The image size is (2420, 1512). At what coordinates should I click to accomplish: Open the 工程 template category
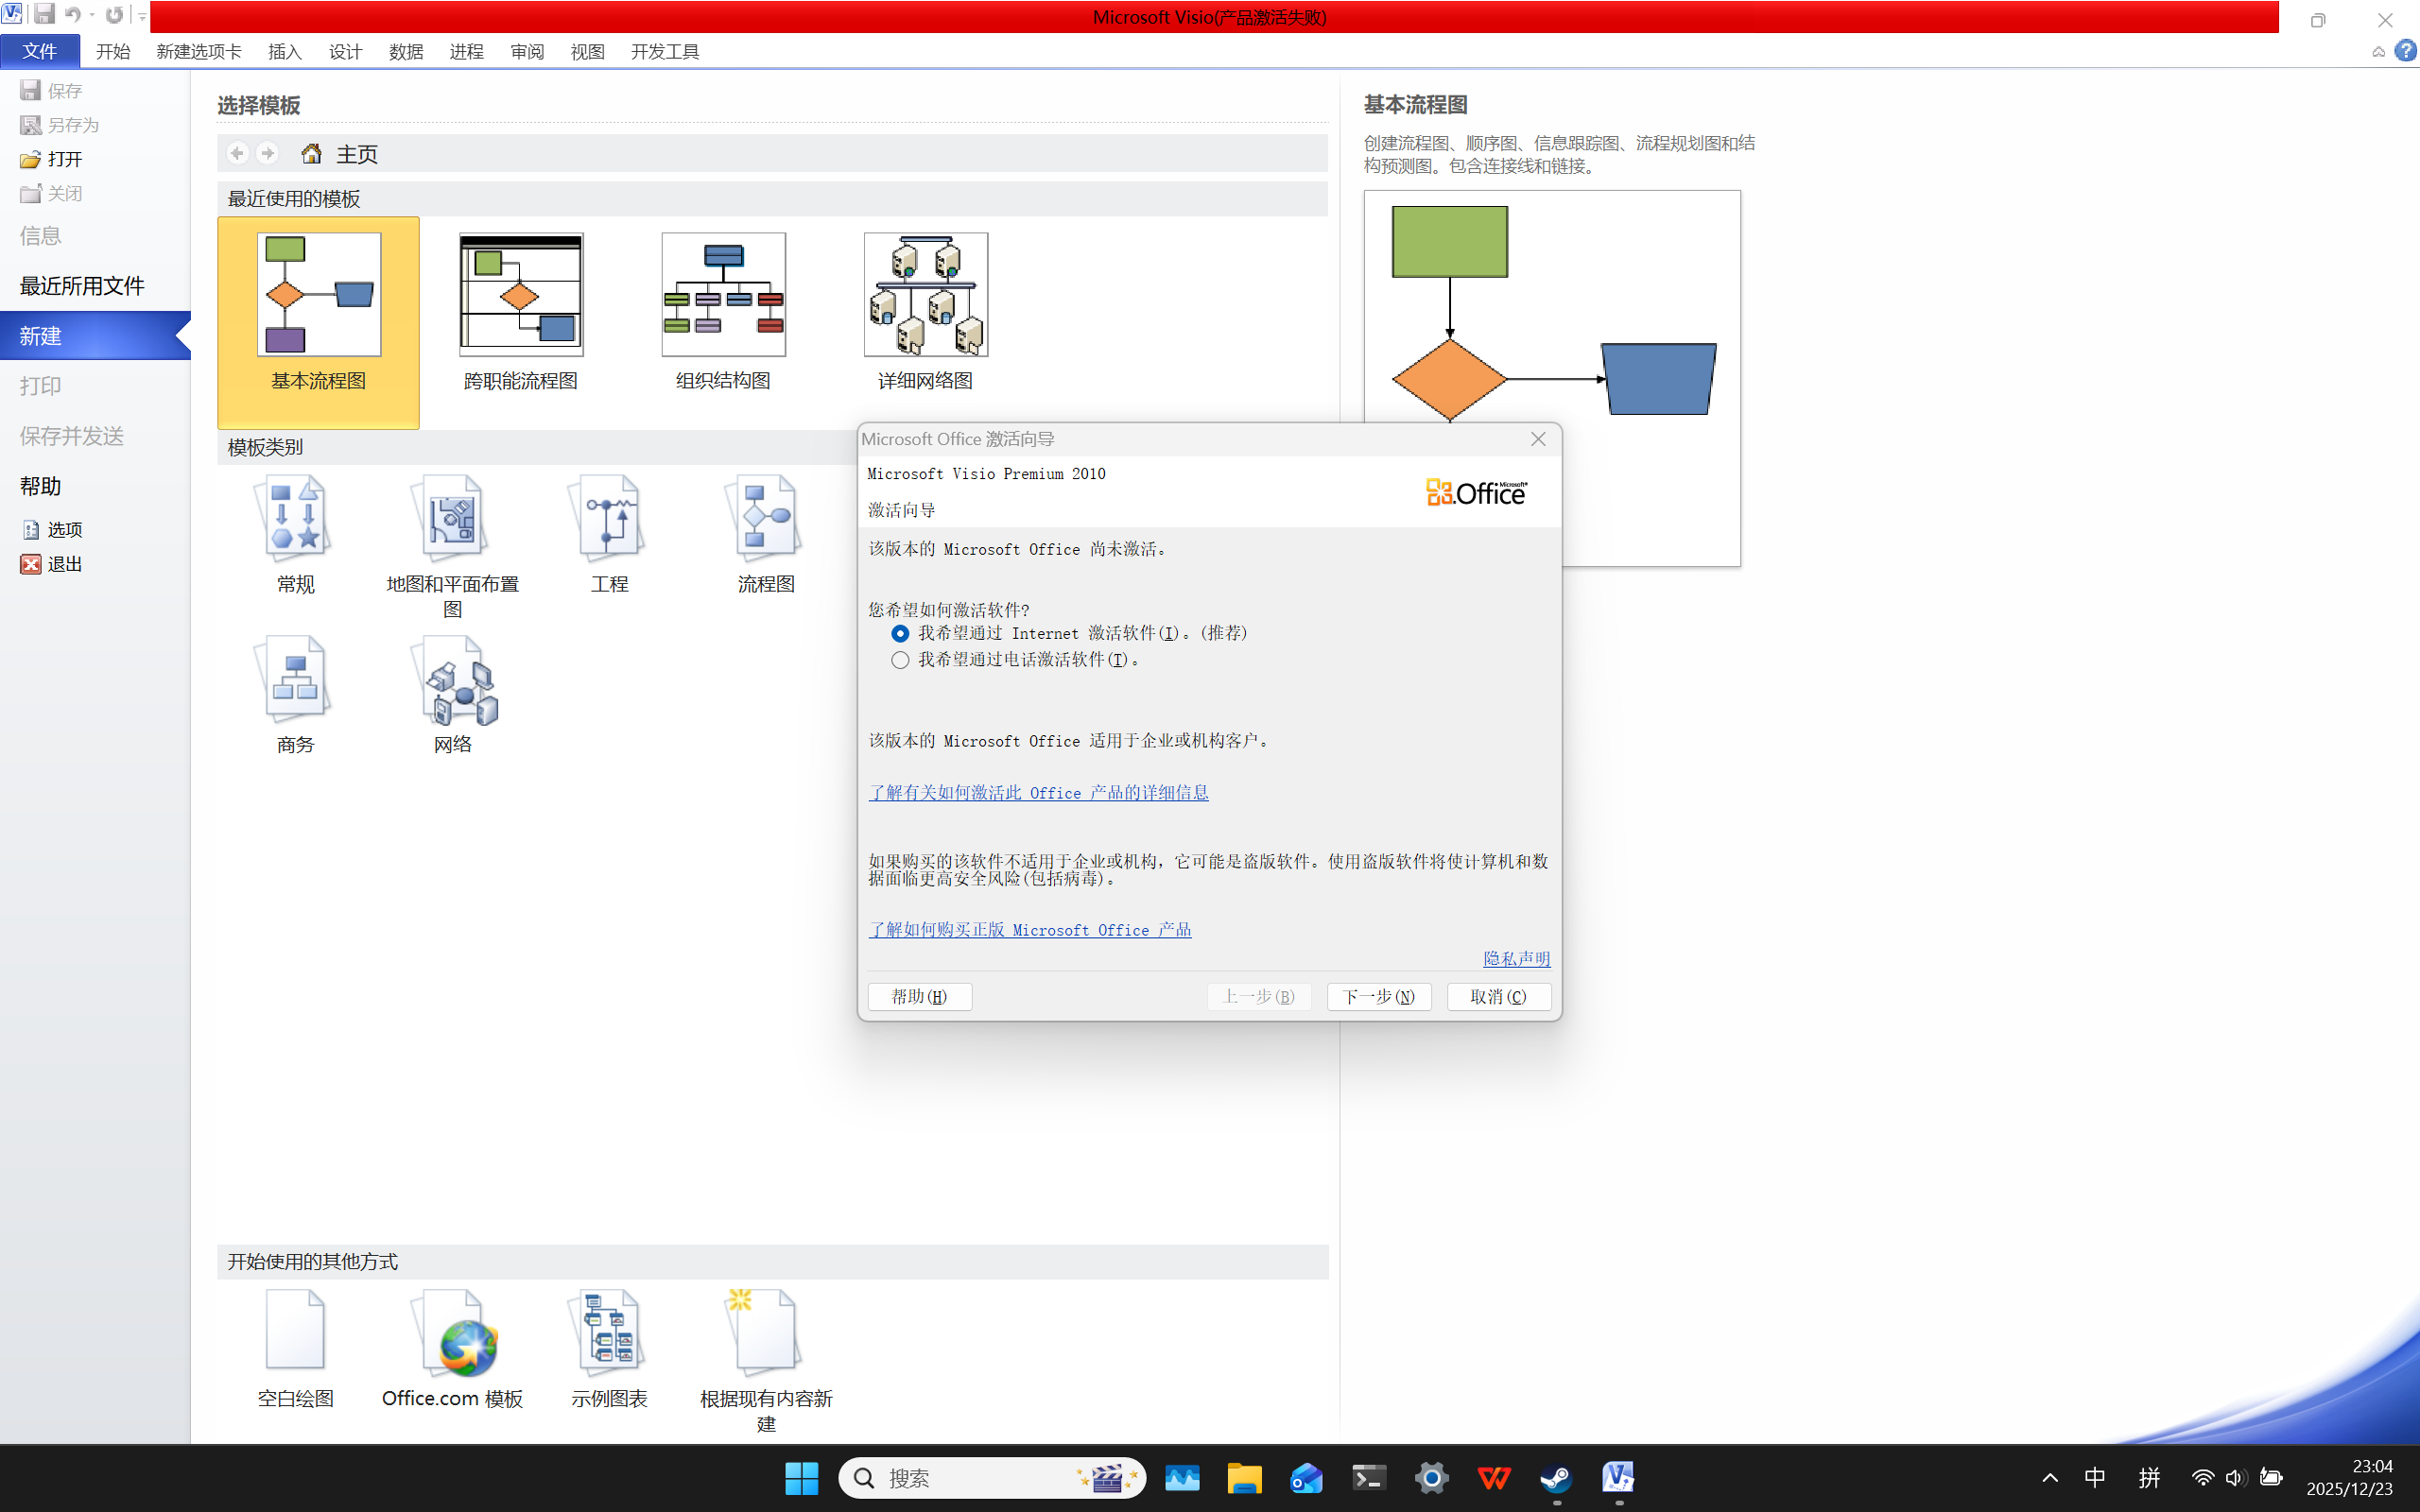click(609, 517)
